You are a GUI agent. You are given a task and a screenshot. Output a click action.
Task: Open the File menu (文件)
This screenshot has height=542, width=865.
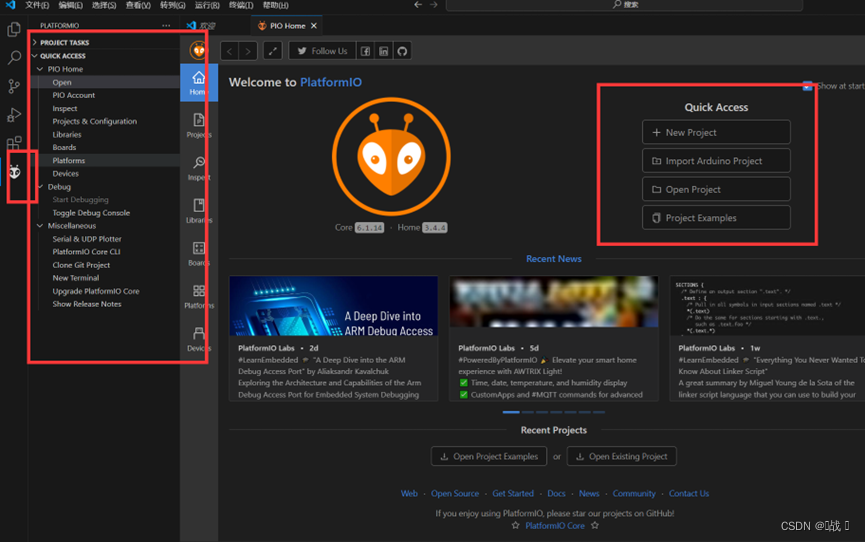[37, 5]
